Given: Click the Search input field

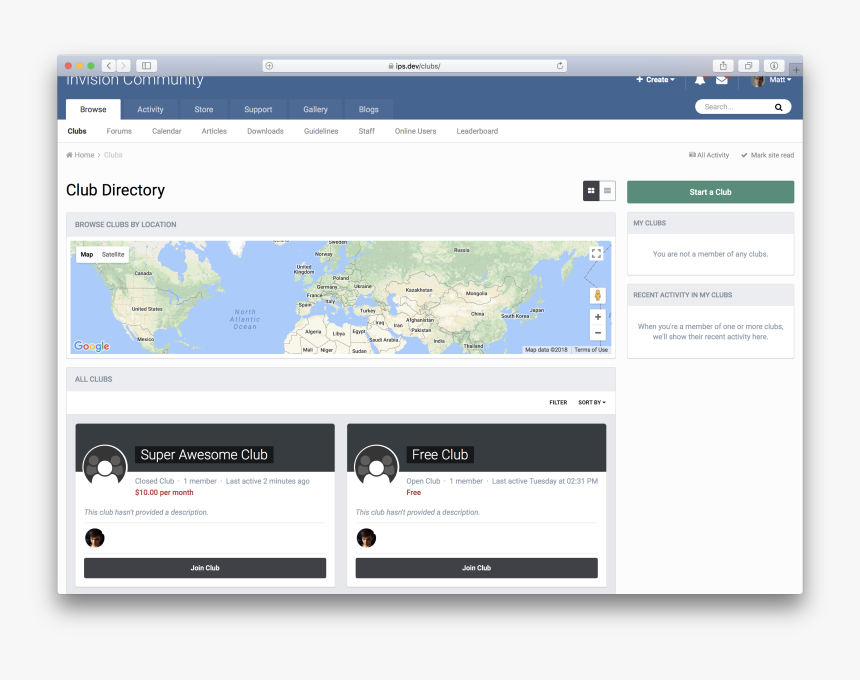Looking at the screenshot, I should click(x=735, y=107).
